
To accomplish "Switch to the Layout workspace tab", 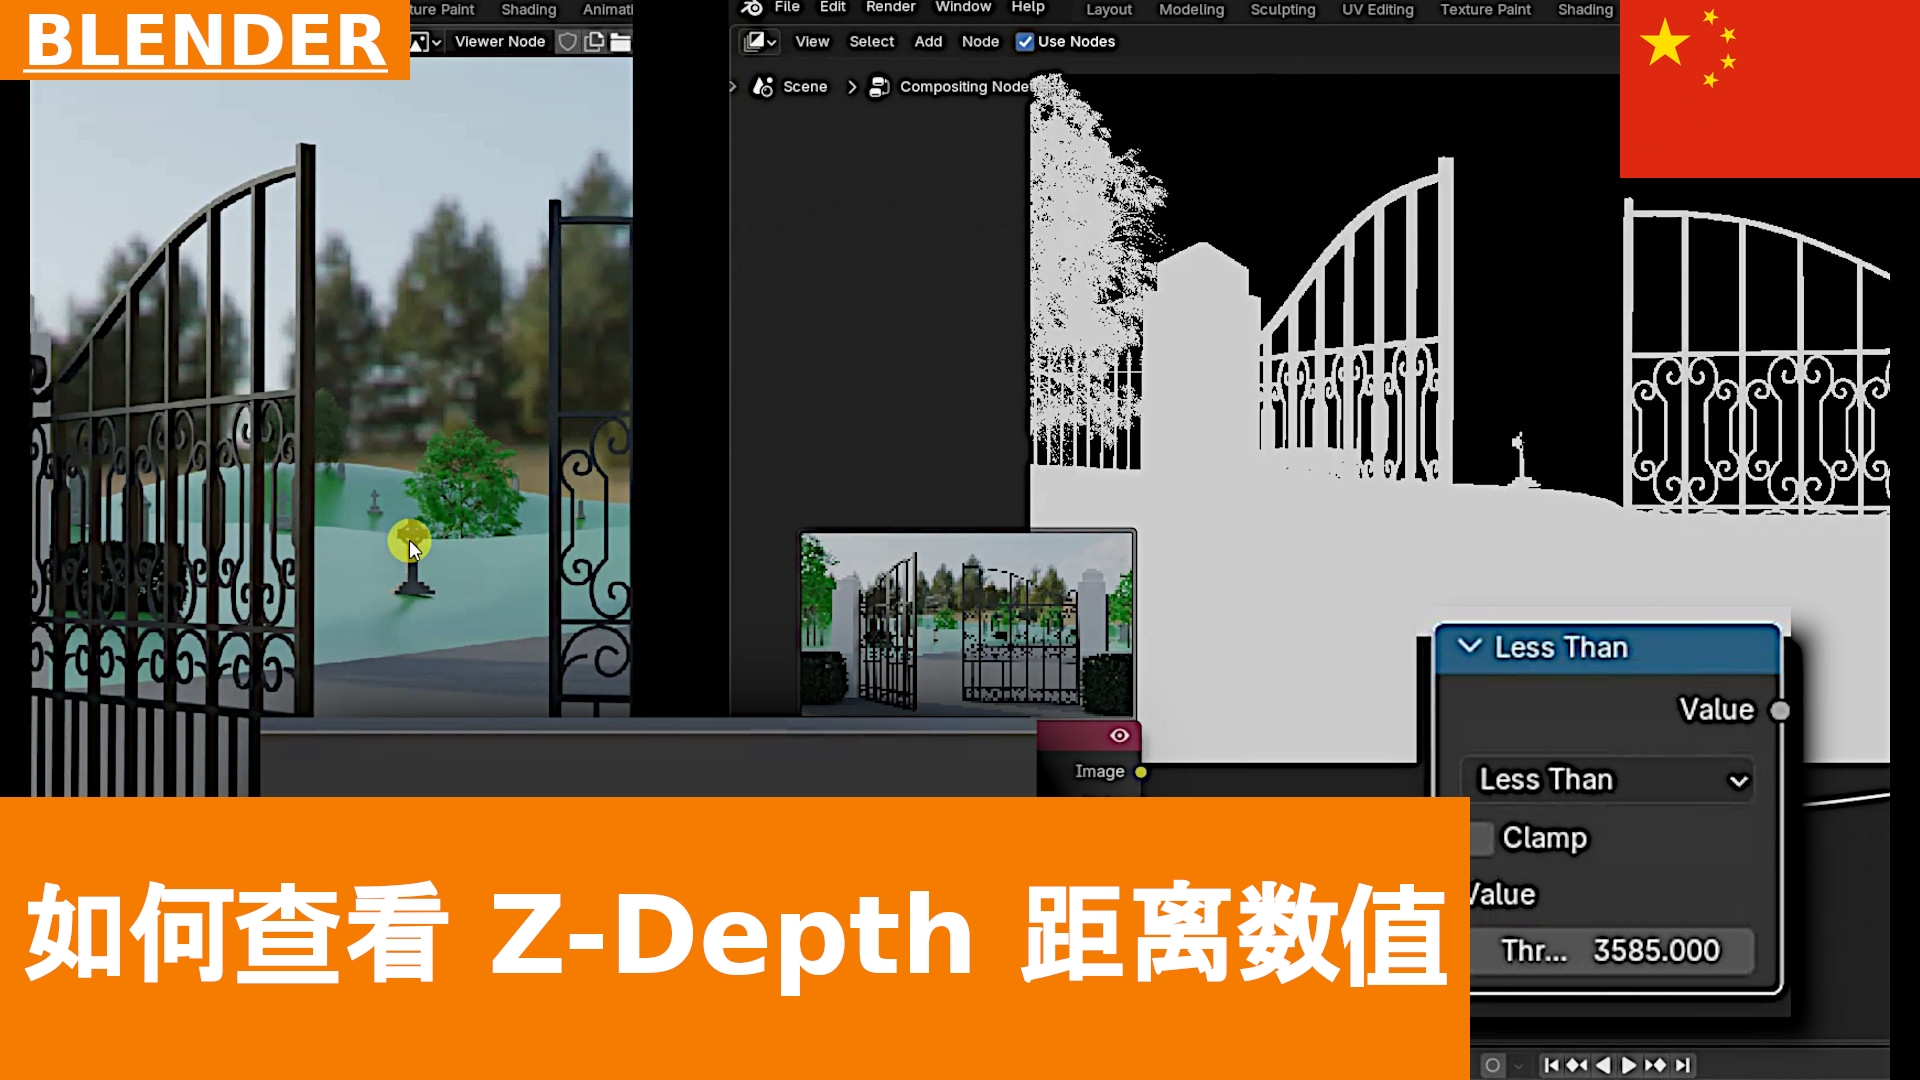I will 1109,10.
